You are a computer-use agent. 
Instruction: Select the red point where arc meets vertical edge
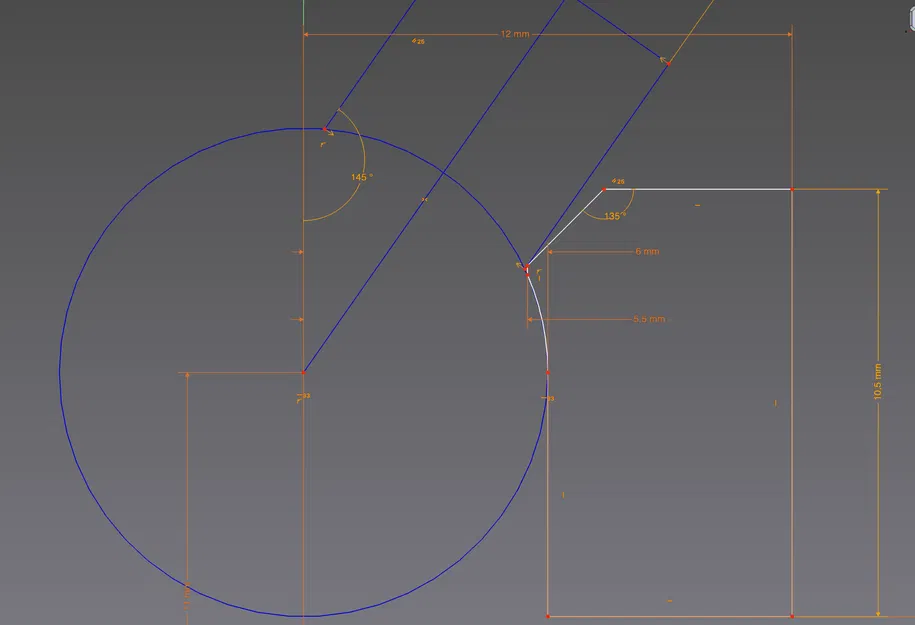click(548, 372)
